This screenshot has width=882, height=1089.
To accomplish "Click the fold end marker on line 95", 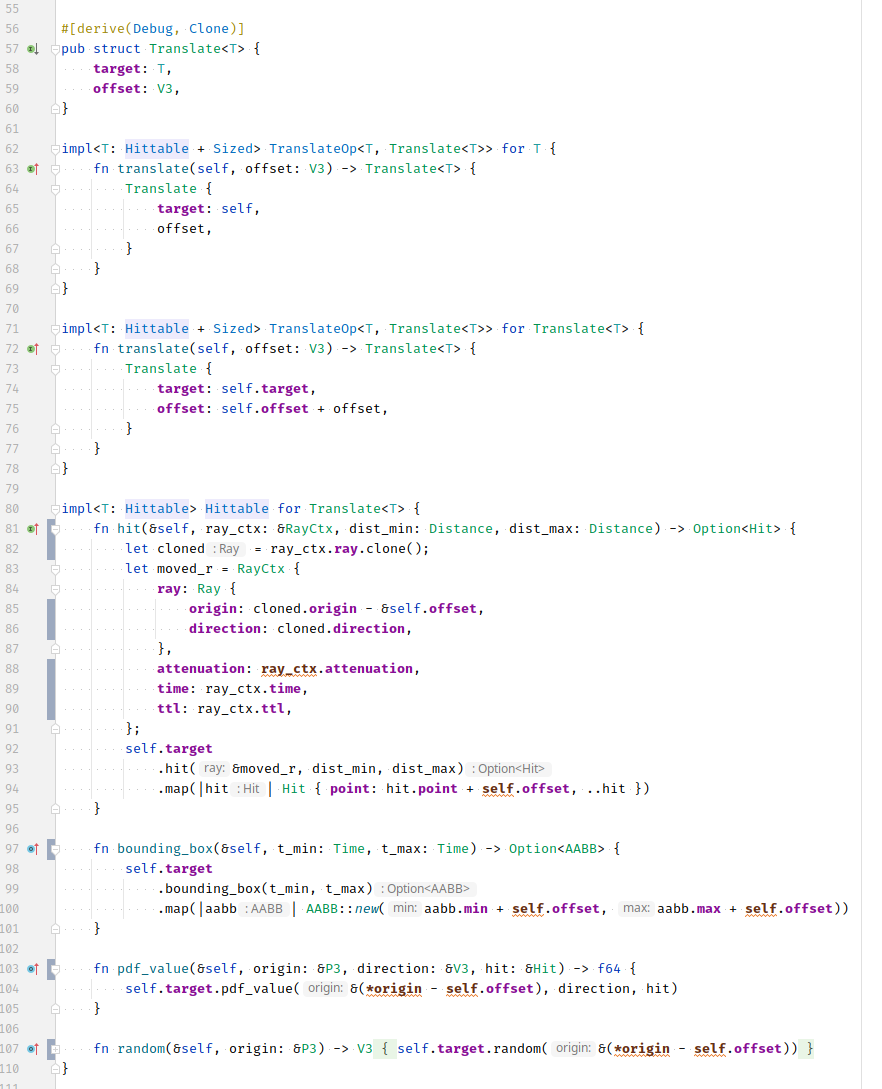I will click(55, 809).
